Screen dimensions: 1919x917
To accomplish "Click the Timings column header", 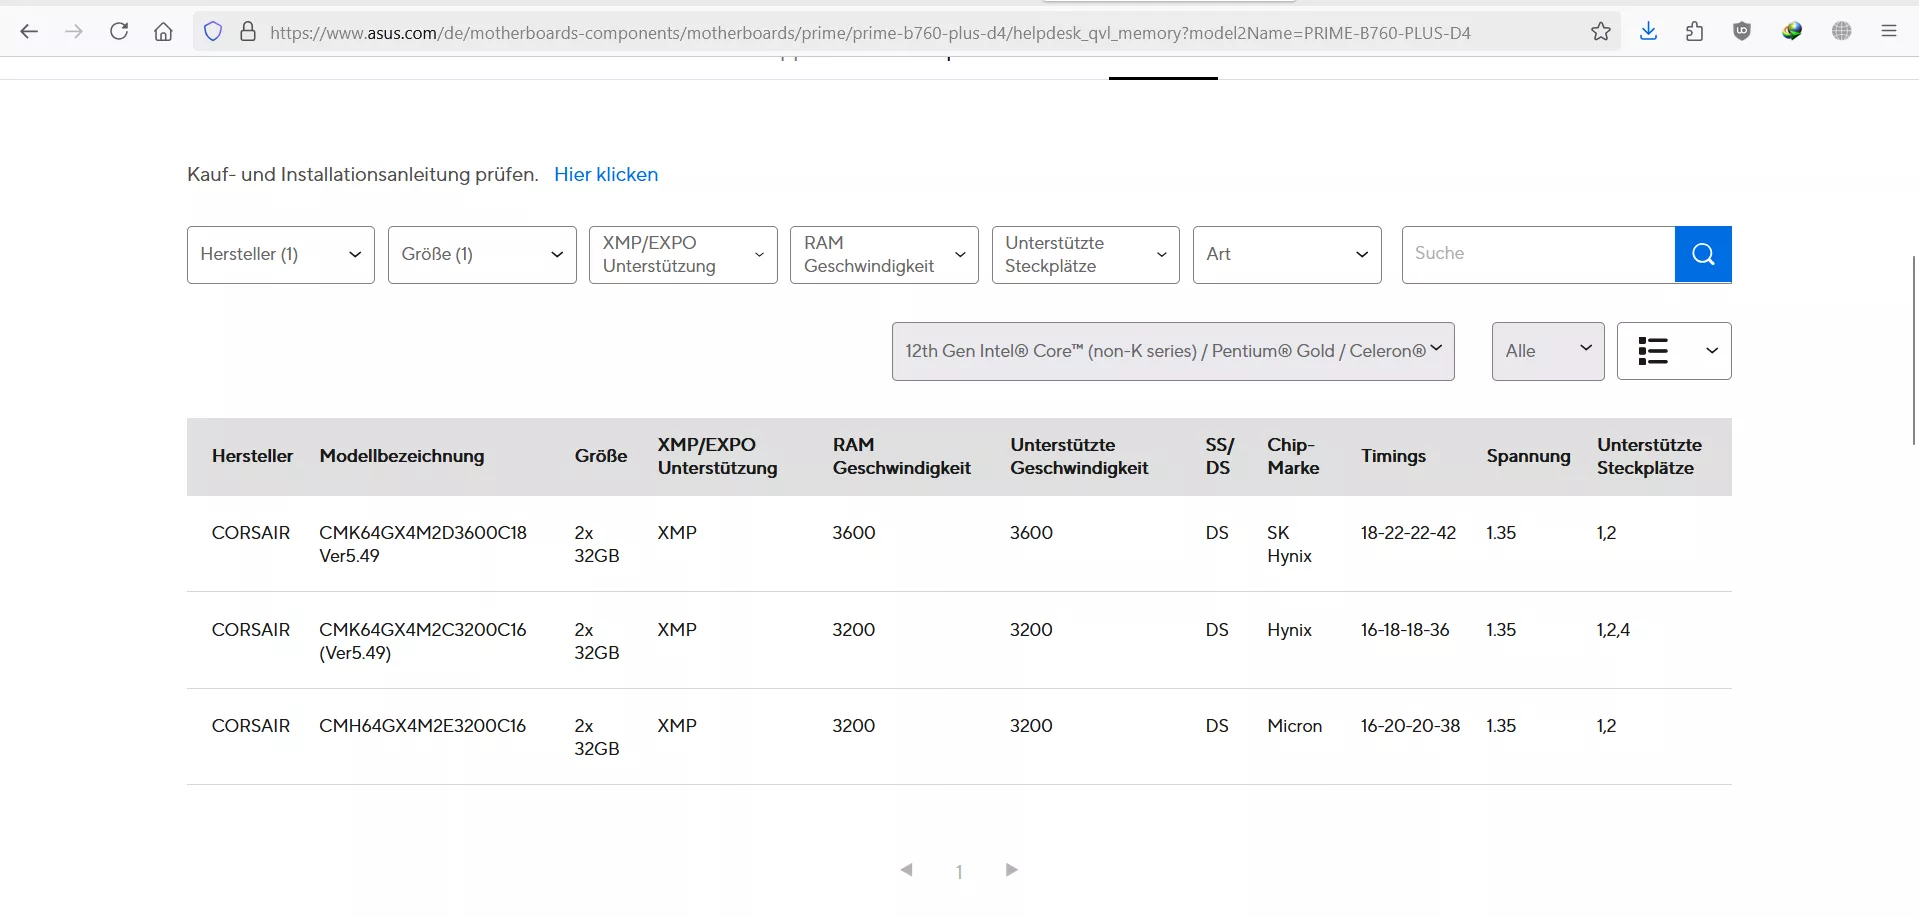I will [1393, 456].
